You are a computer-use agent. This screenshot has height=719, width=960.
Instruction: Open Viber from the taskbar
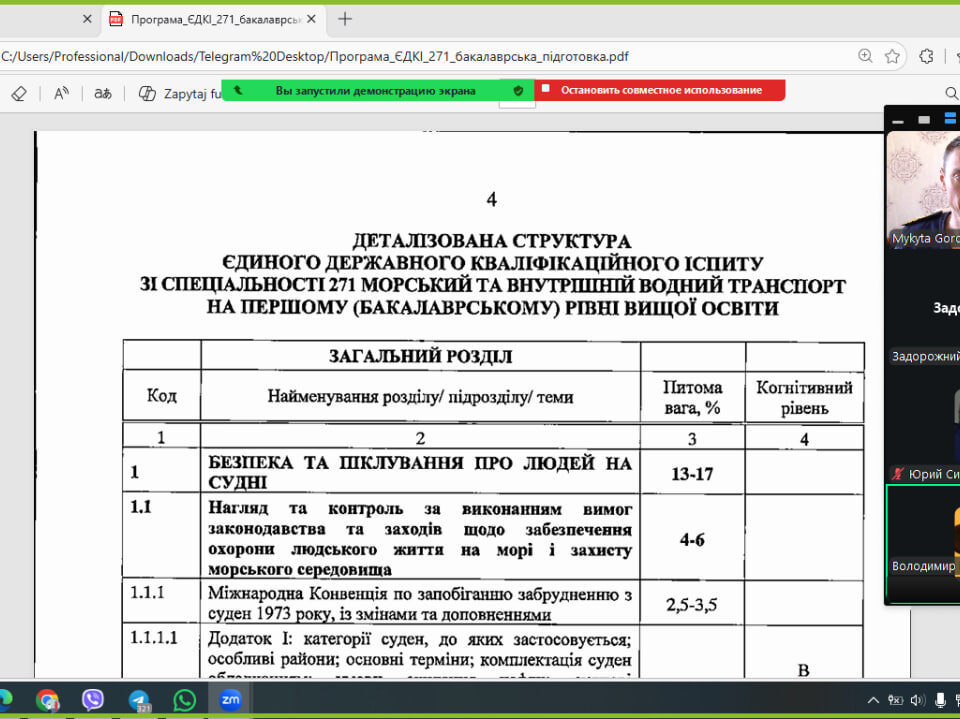[x=93, y=699]
